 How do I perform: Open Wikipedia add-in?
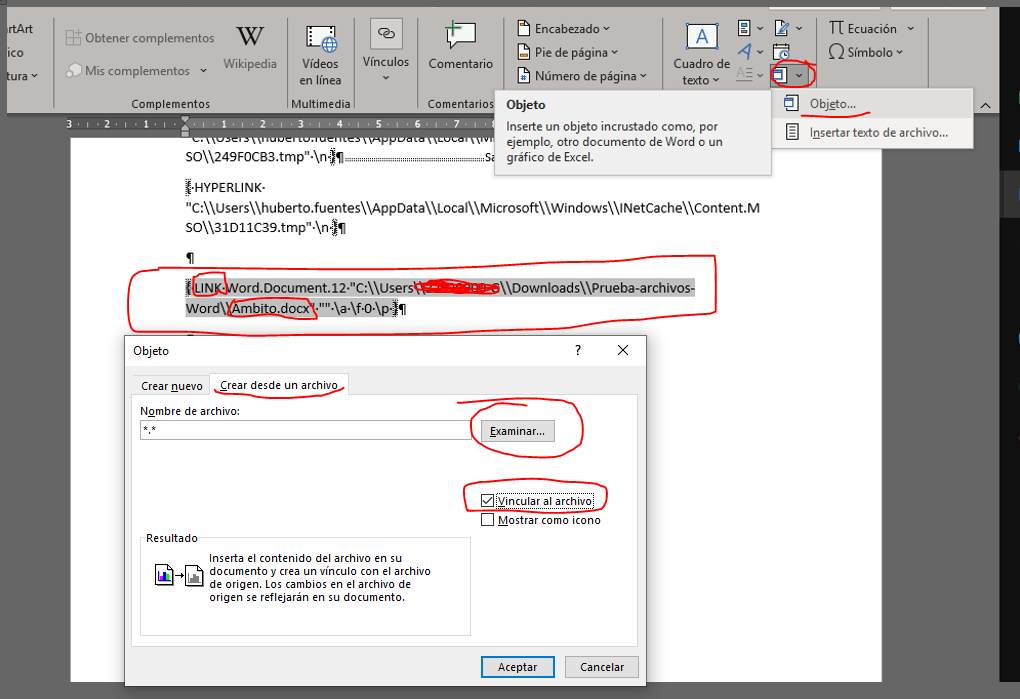tap(250, 47)
